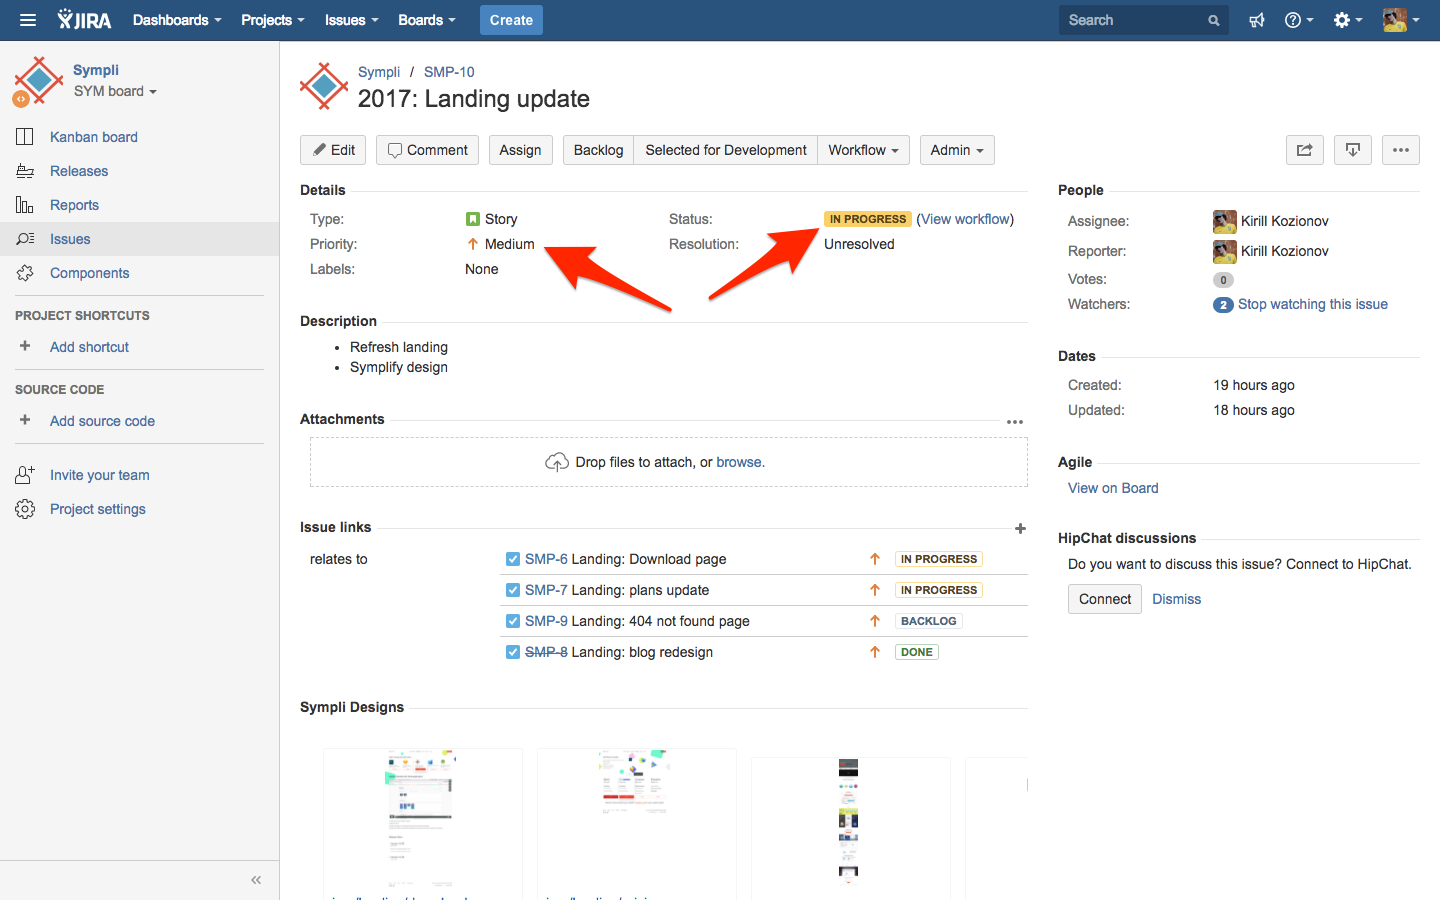Open the more actions ellipsis button

point(1401,150)
